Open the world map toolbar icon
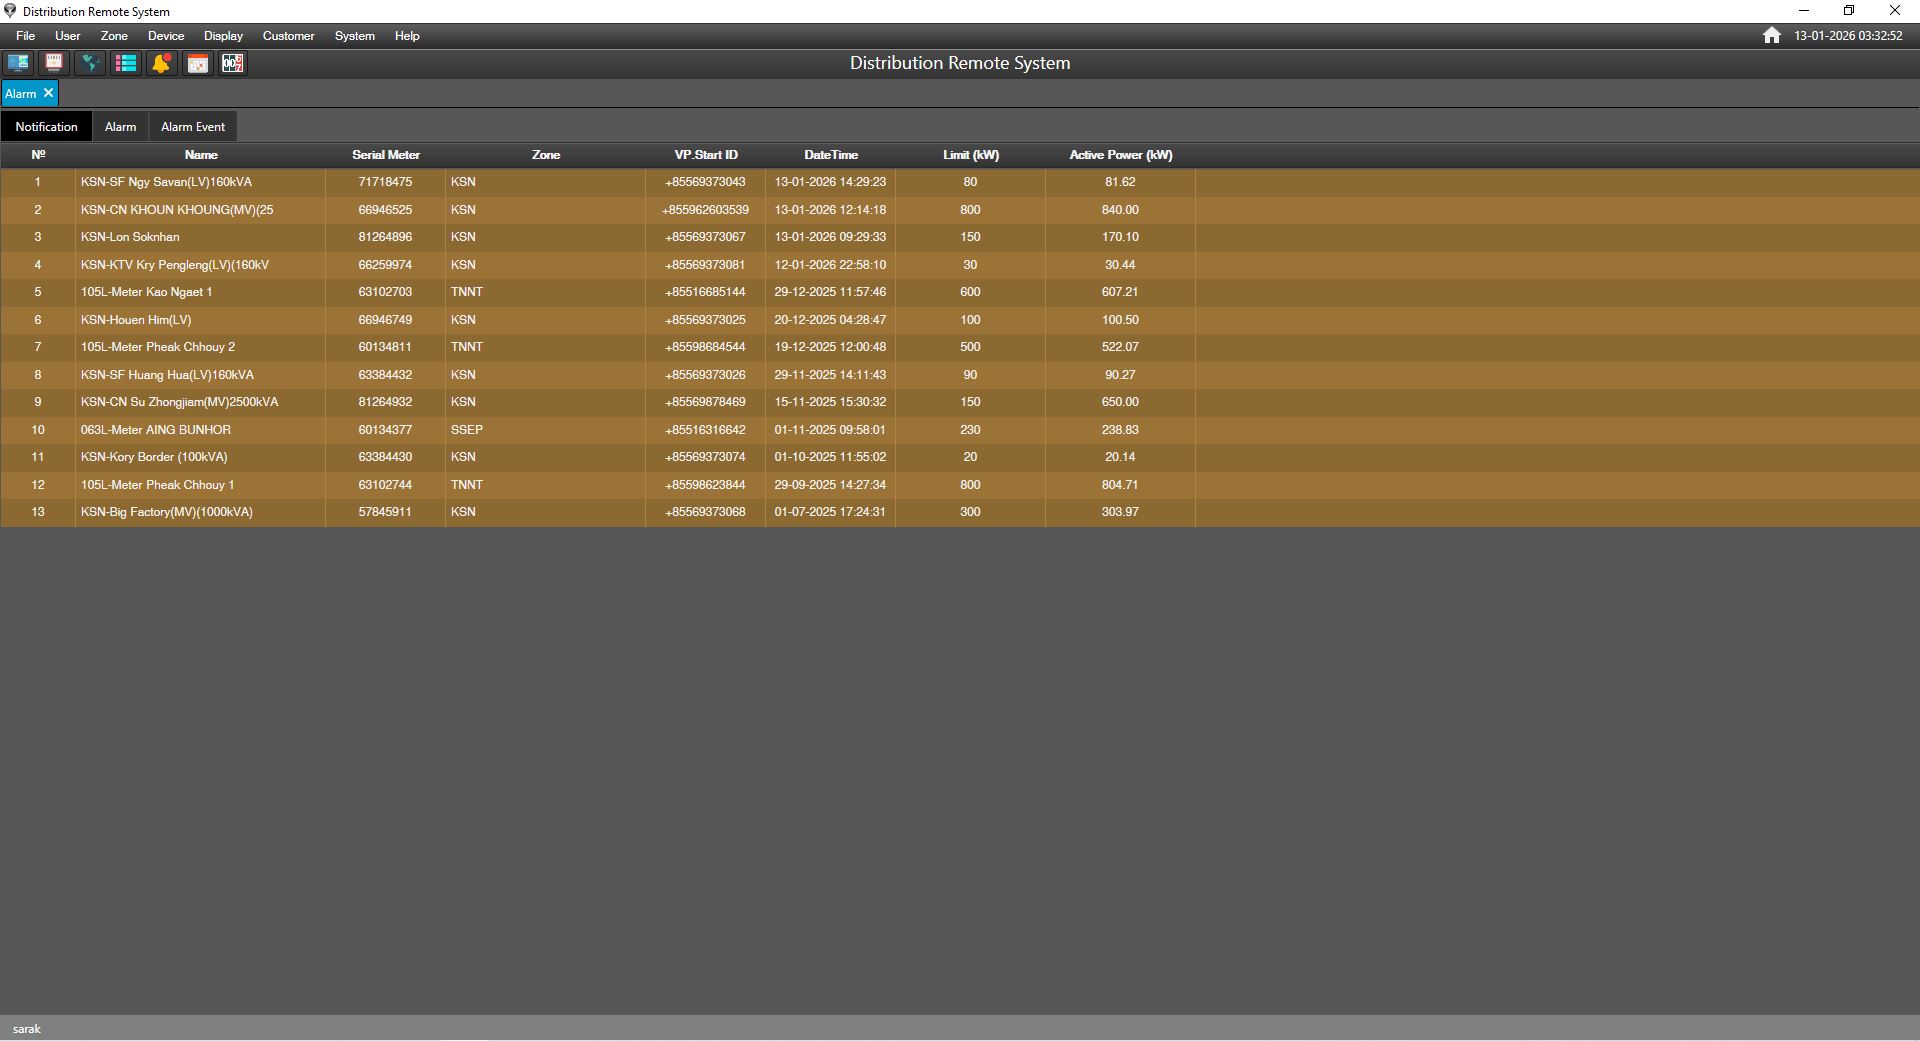The width and height of the screenshot is (1920, 1041). [x=90, y=63]
